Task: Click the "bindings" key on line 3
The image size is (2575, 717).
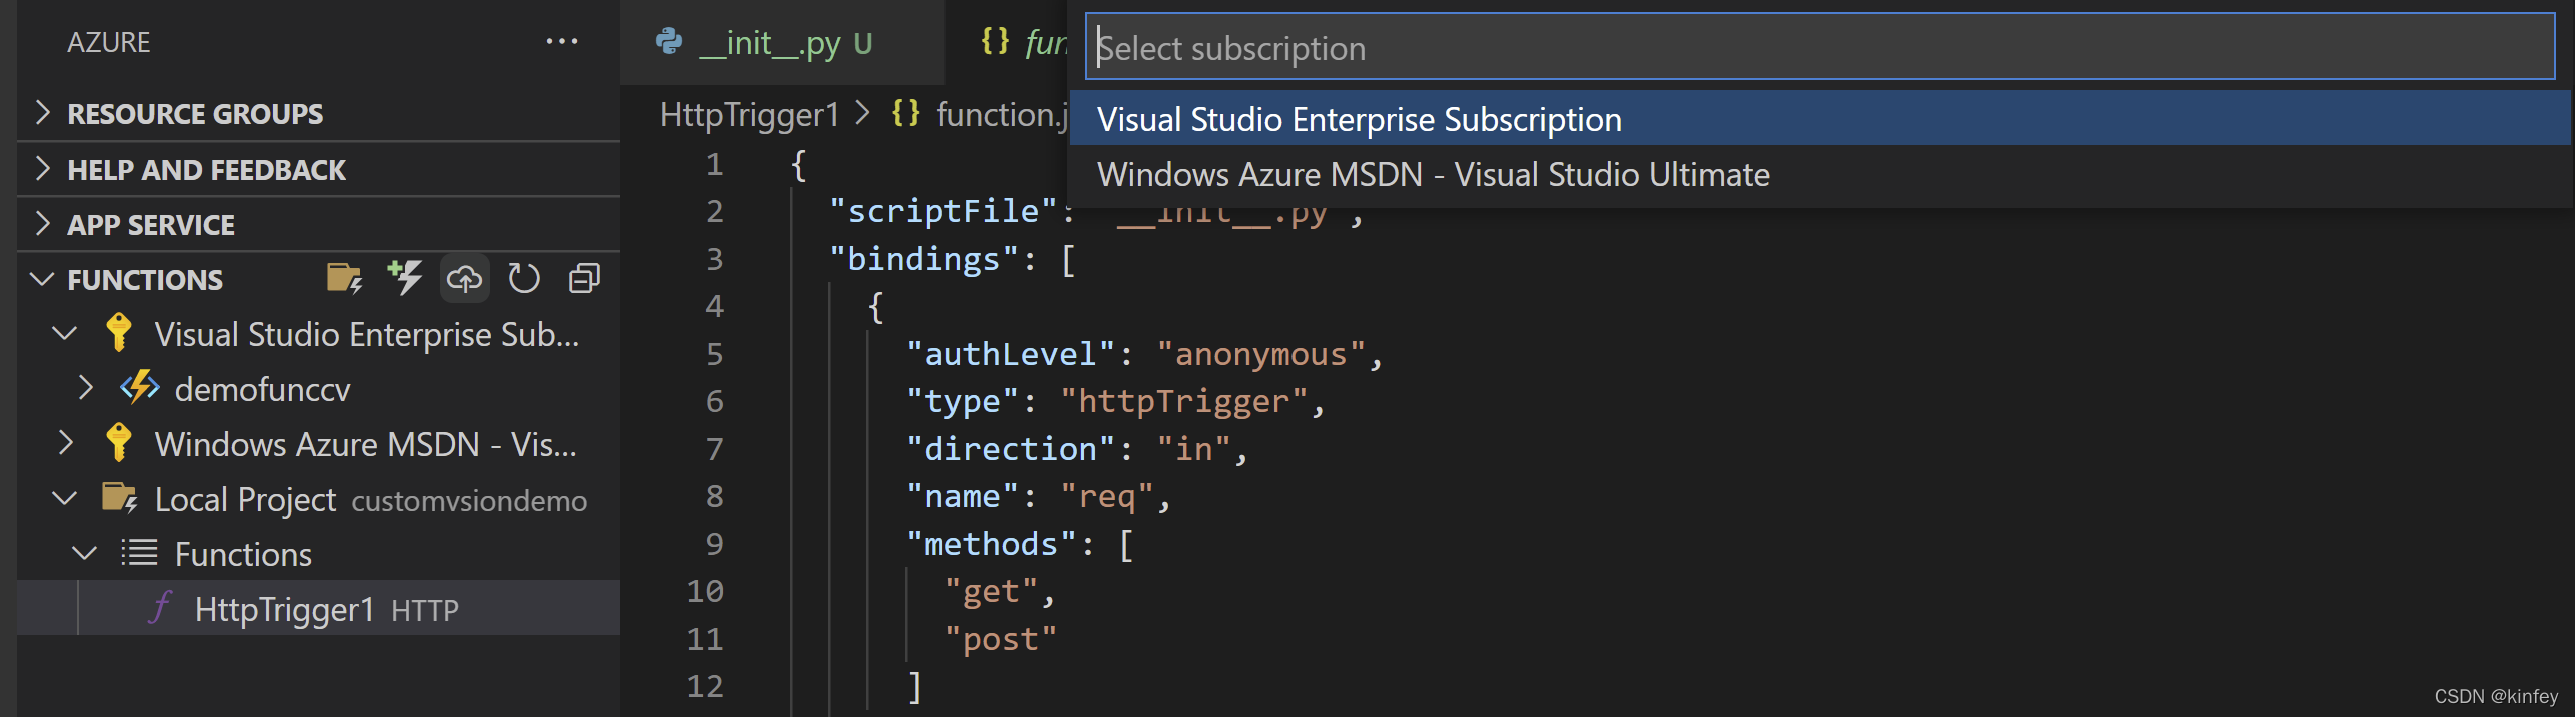Action: tap(924, 259)
